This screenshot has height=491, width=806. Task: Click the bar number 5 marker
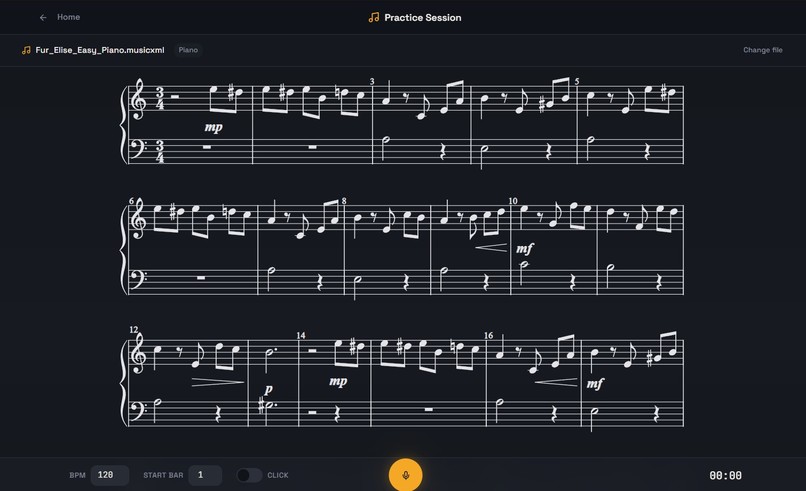pyautogui.click(x=577, y=81)
